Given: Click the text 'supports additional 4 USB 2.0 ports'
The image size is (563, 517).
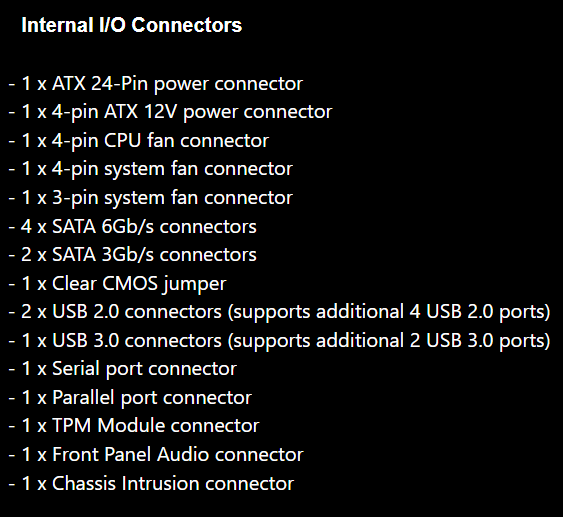Looking at the screenshot, I should [389, 312].
